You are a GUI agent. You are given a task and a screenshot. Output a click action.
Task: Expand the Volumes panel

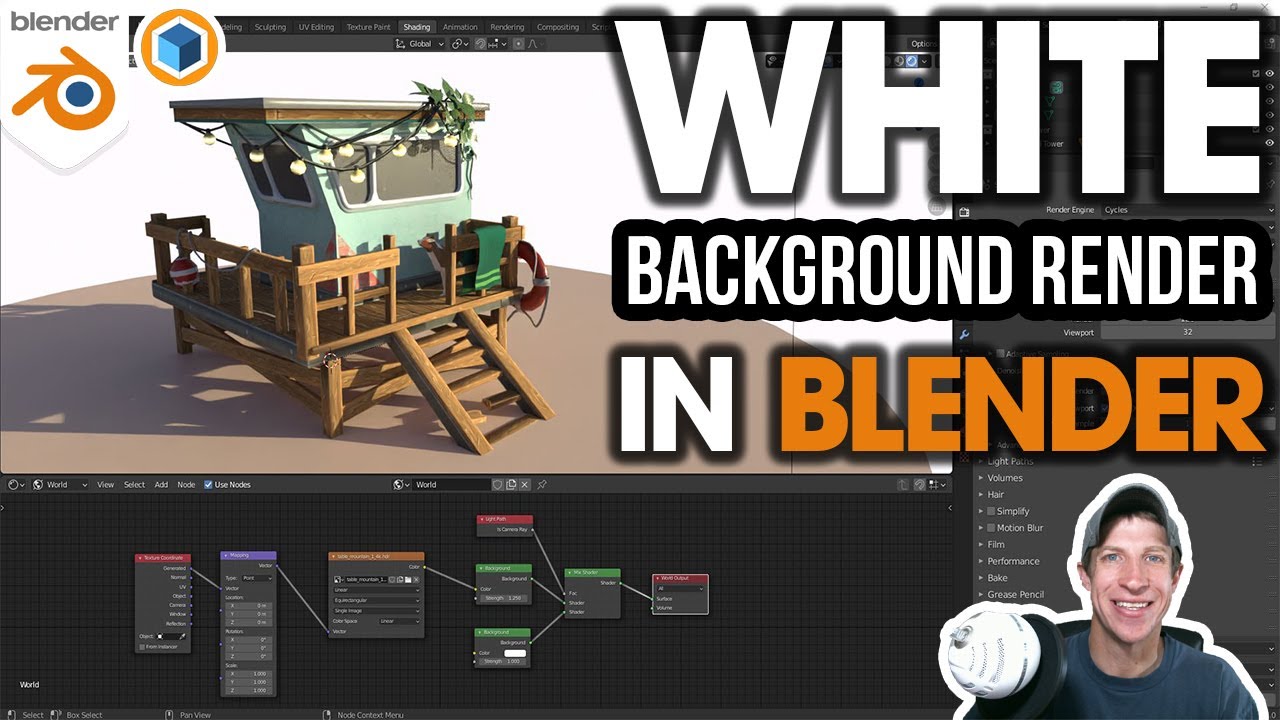[x=1004, y=478]
